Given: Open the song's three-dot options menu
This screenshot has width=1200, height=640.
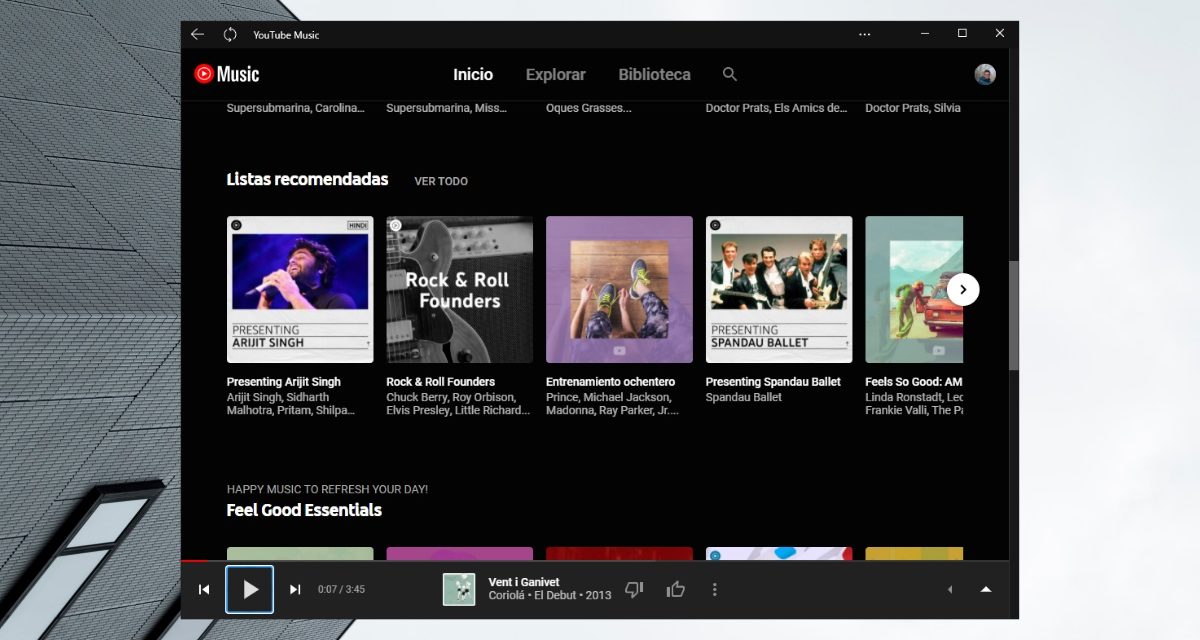Looking at the screenshot, I should click(x=714, y=589).
